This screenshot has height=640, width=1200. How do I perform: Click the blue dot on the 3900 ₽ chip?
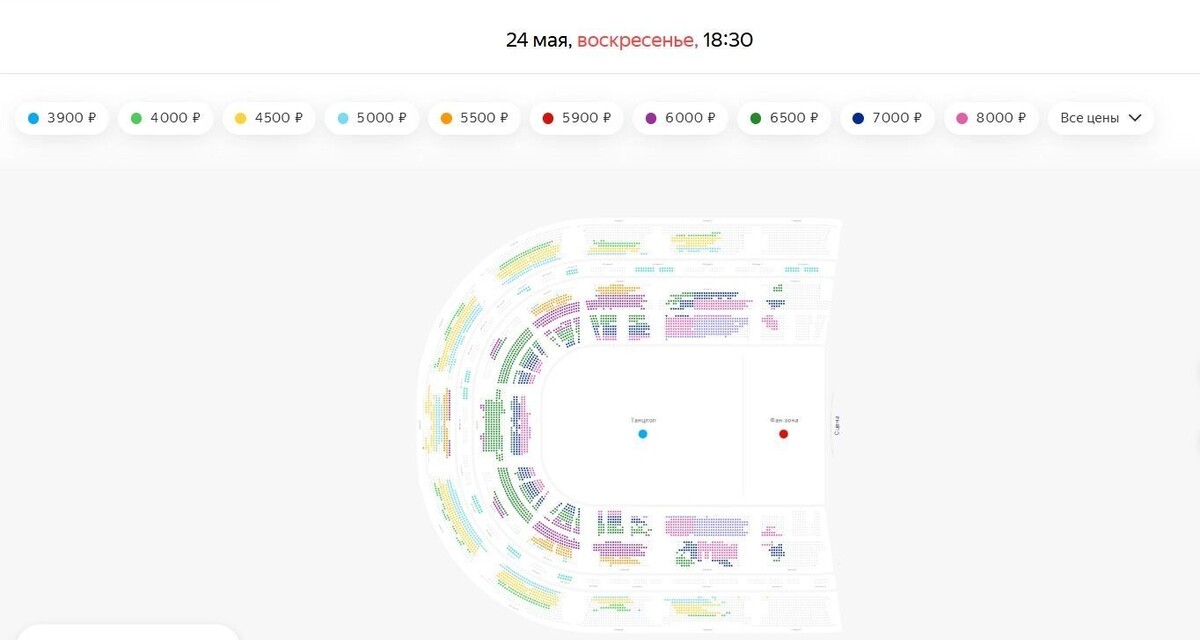coord(36,117)
